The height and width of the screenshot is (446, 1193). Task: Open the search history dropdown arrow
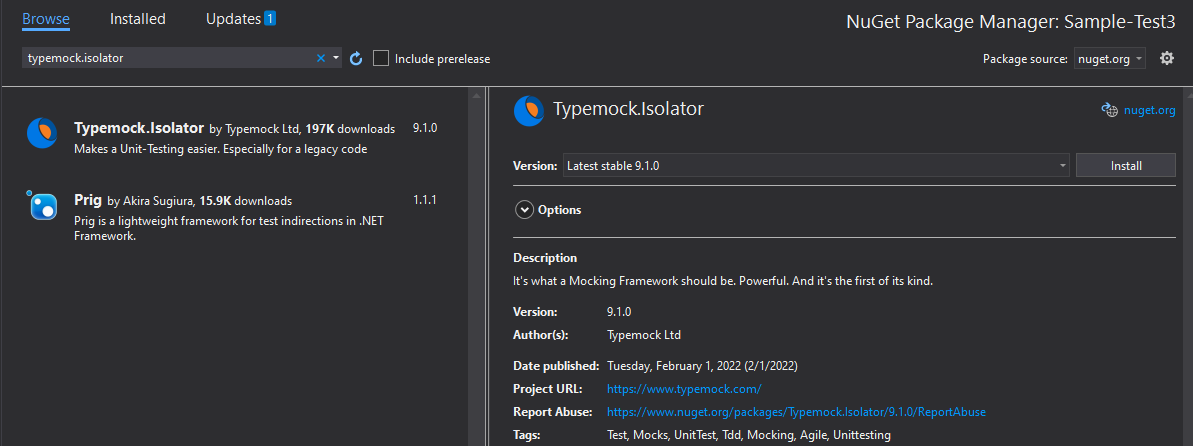pyautogui.click(x=335, y=59)
